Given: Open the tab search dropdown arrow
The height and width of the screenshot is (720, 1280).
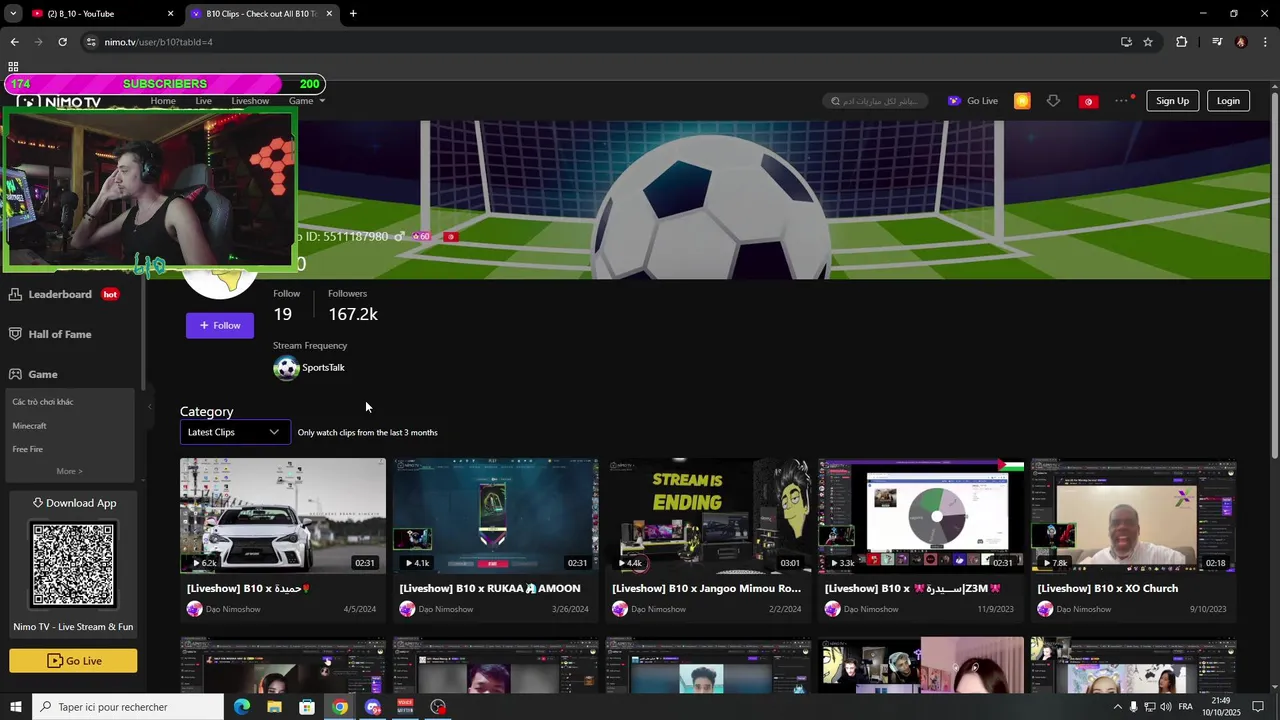Looking at the screenshot, I should coord(13,14).
